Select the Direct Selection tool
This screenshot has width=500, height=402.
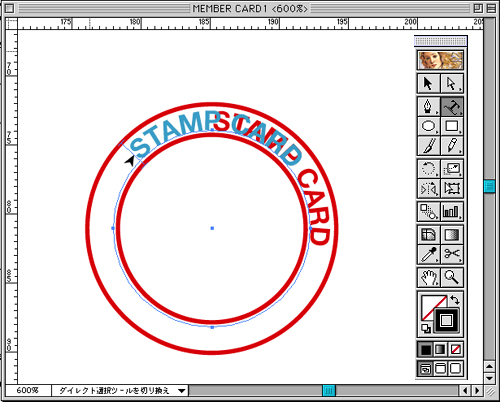point(452,83)
